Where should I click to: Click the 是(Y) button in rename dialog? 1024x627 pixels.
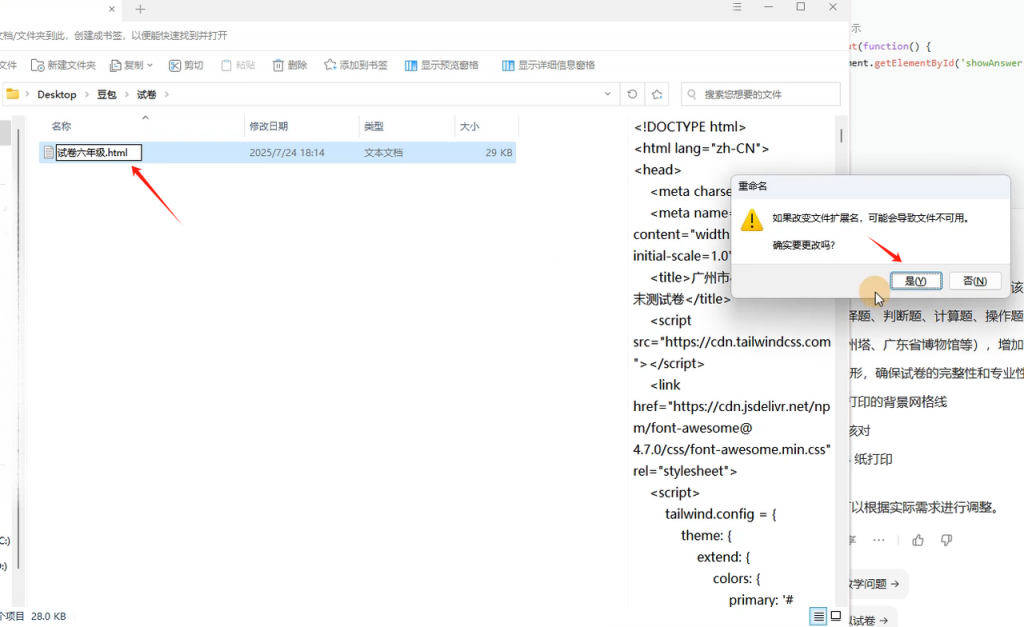pyautogui.click(x=916, y=281)
